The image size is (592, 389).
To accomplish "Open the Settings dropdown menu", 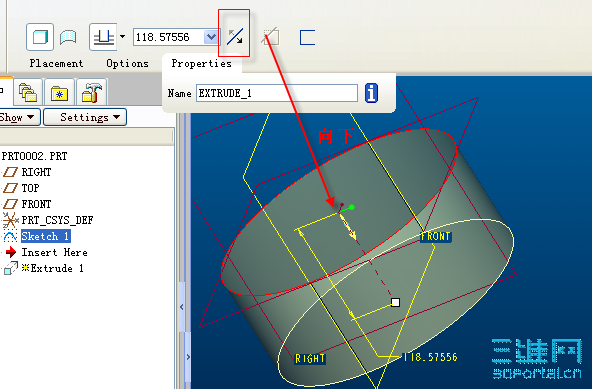I will [x=85, y=117].
